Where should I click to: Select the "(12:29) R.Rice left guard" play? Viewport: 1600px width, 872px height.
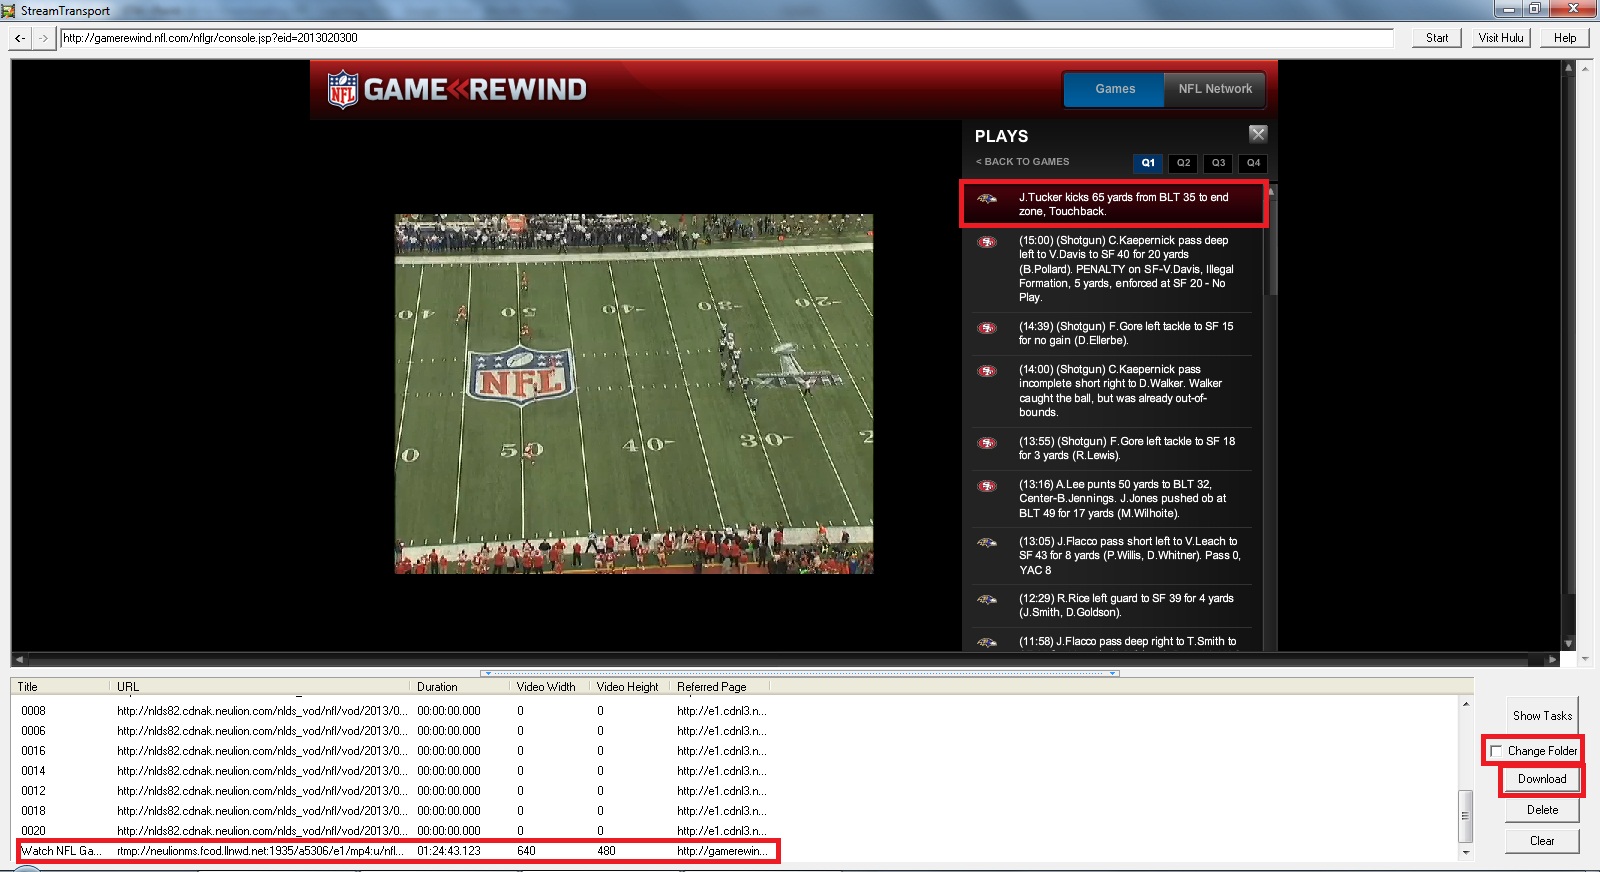pyautogui.click(x=1113, y=606)
